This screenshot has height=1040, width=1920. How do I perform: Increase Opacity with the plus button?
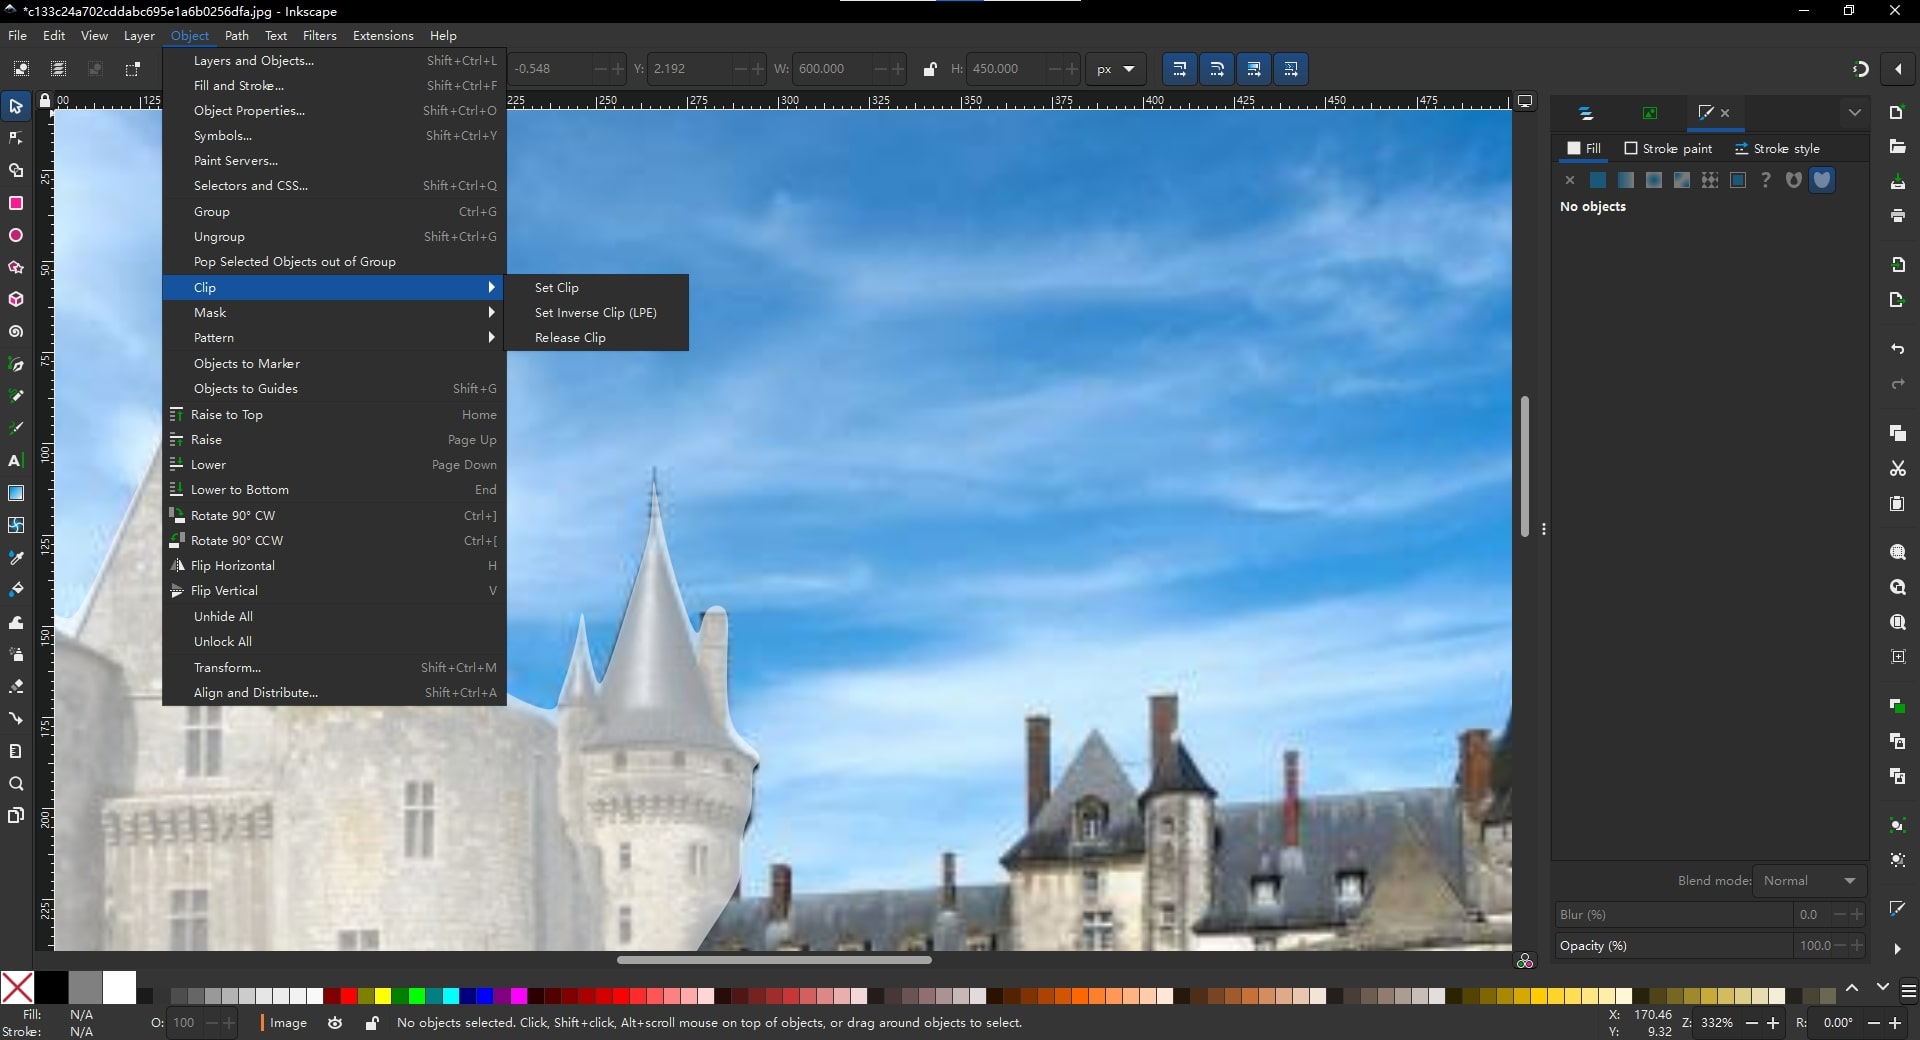coord(1856,945)
